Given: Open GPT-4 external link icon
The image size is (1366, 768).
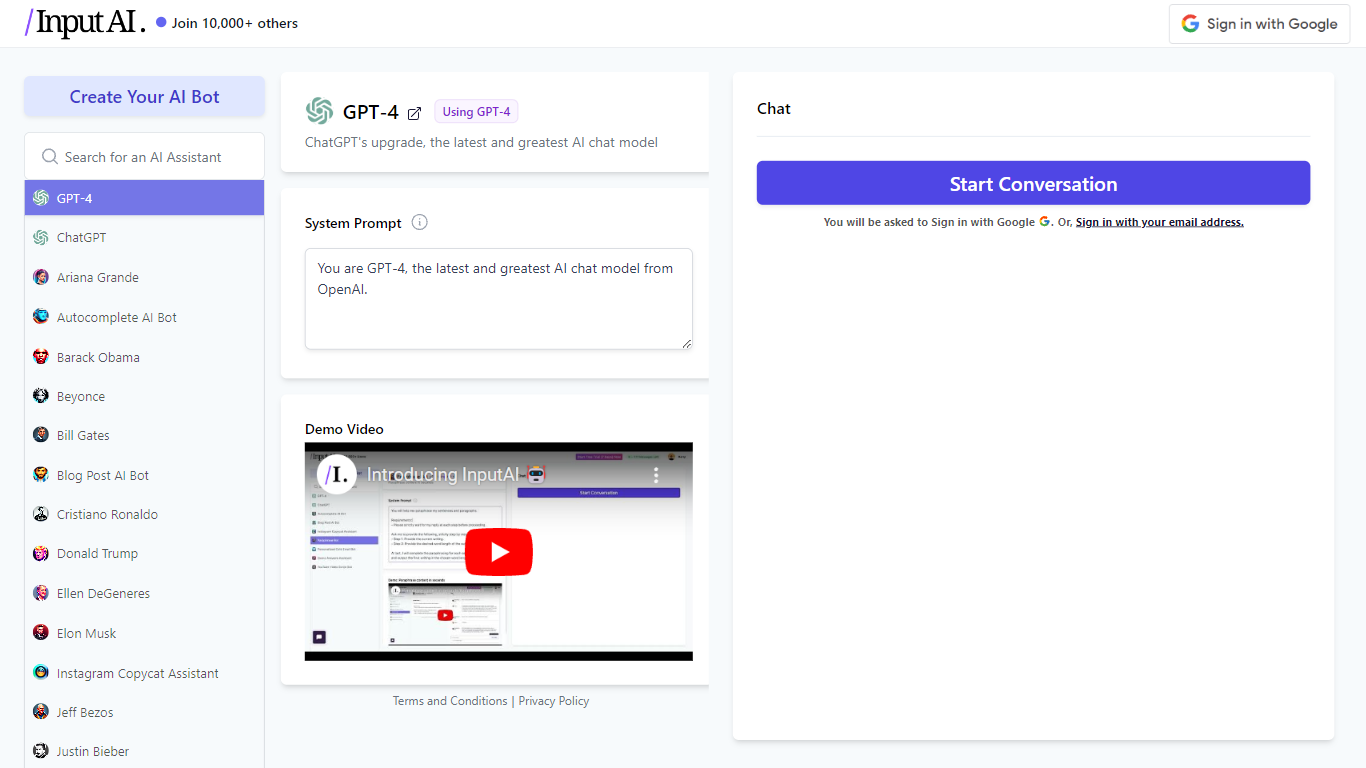Looking at the screenshot, I should pyautogui.click(x=414, y=113).
